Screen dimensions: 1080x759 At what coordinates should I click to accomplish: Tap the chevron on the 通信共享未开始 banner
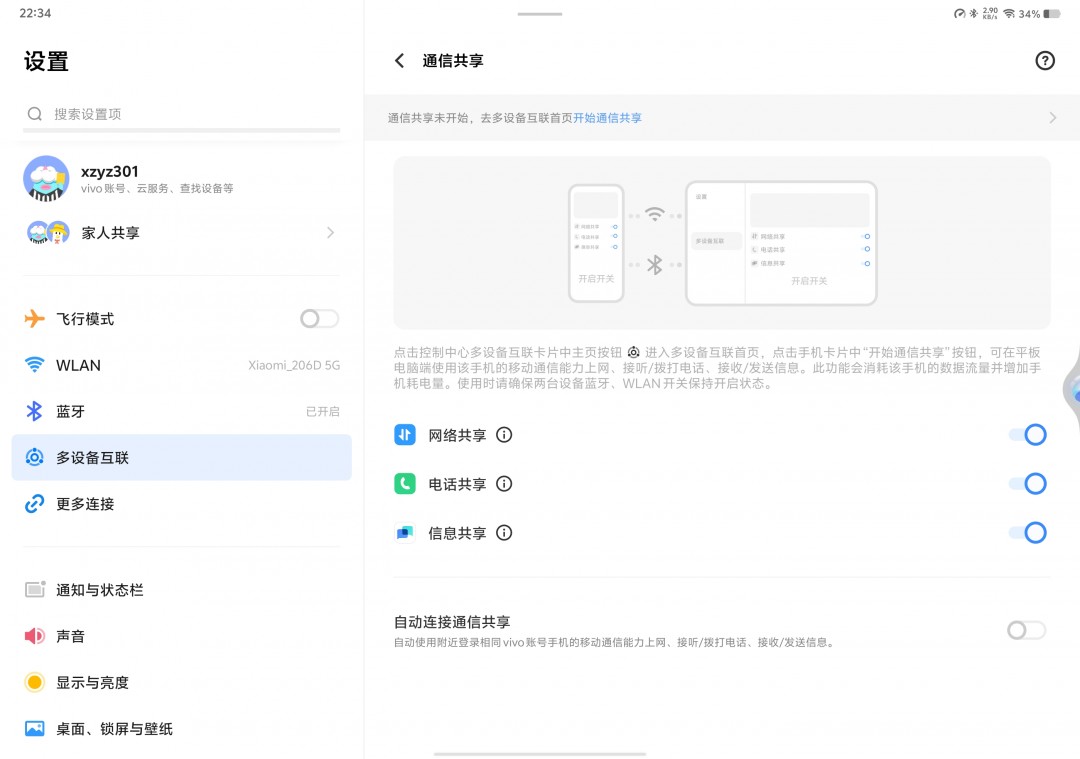pos(1052,118)
